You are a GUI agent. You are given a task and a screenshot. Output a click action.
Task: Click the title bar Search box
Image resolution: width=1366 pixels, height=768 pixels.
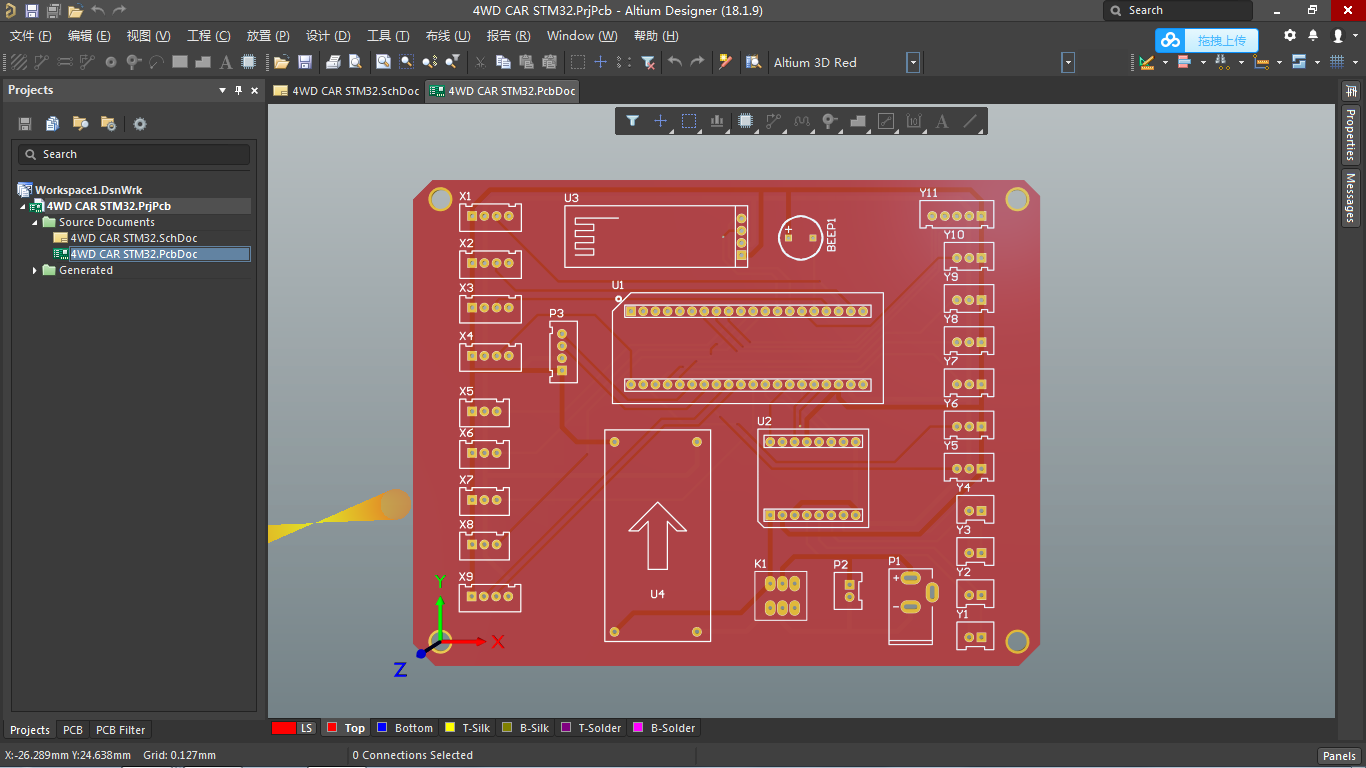click(1178, 10)
